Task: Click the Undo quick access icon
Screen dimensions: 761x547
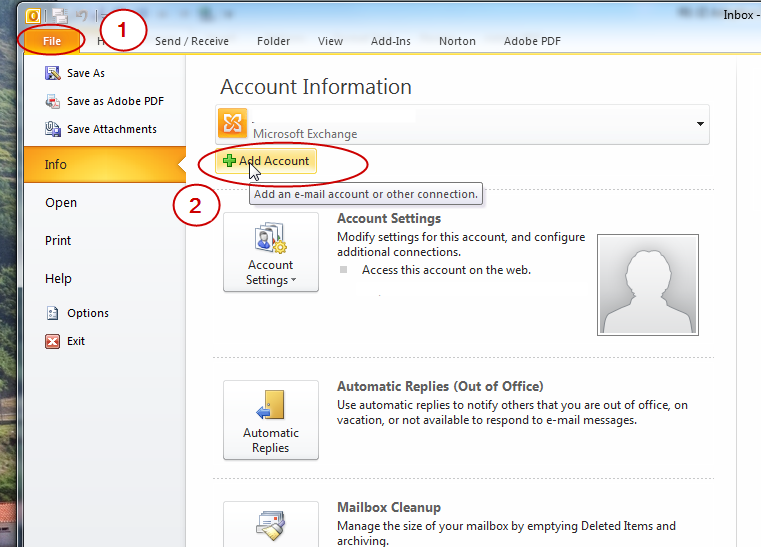Action: tap(82, 16)
